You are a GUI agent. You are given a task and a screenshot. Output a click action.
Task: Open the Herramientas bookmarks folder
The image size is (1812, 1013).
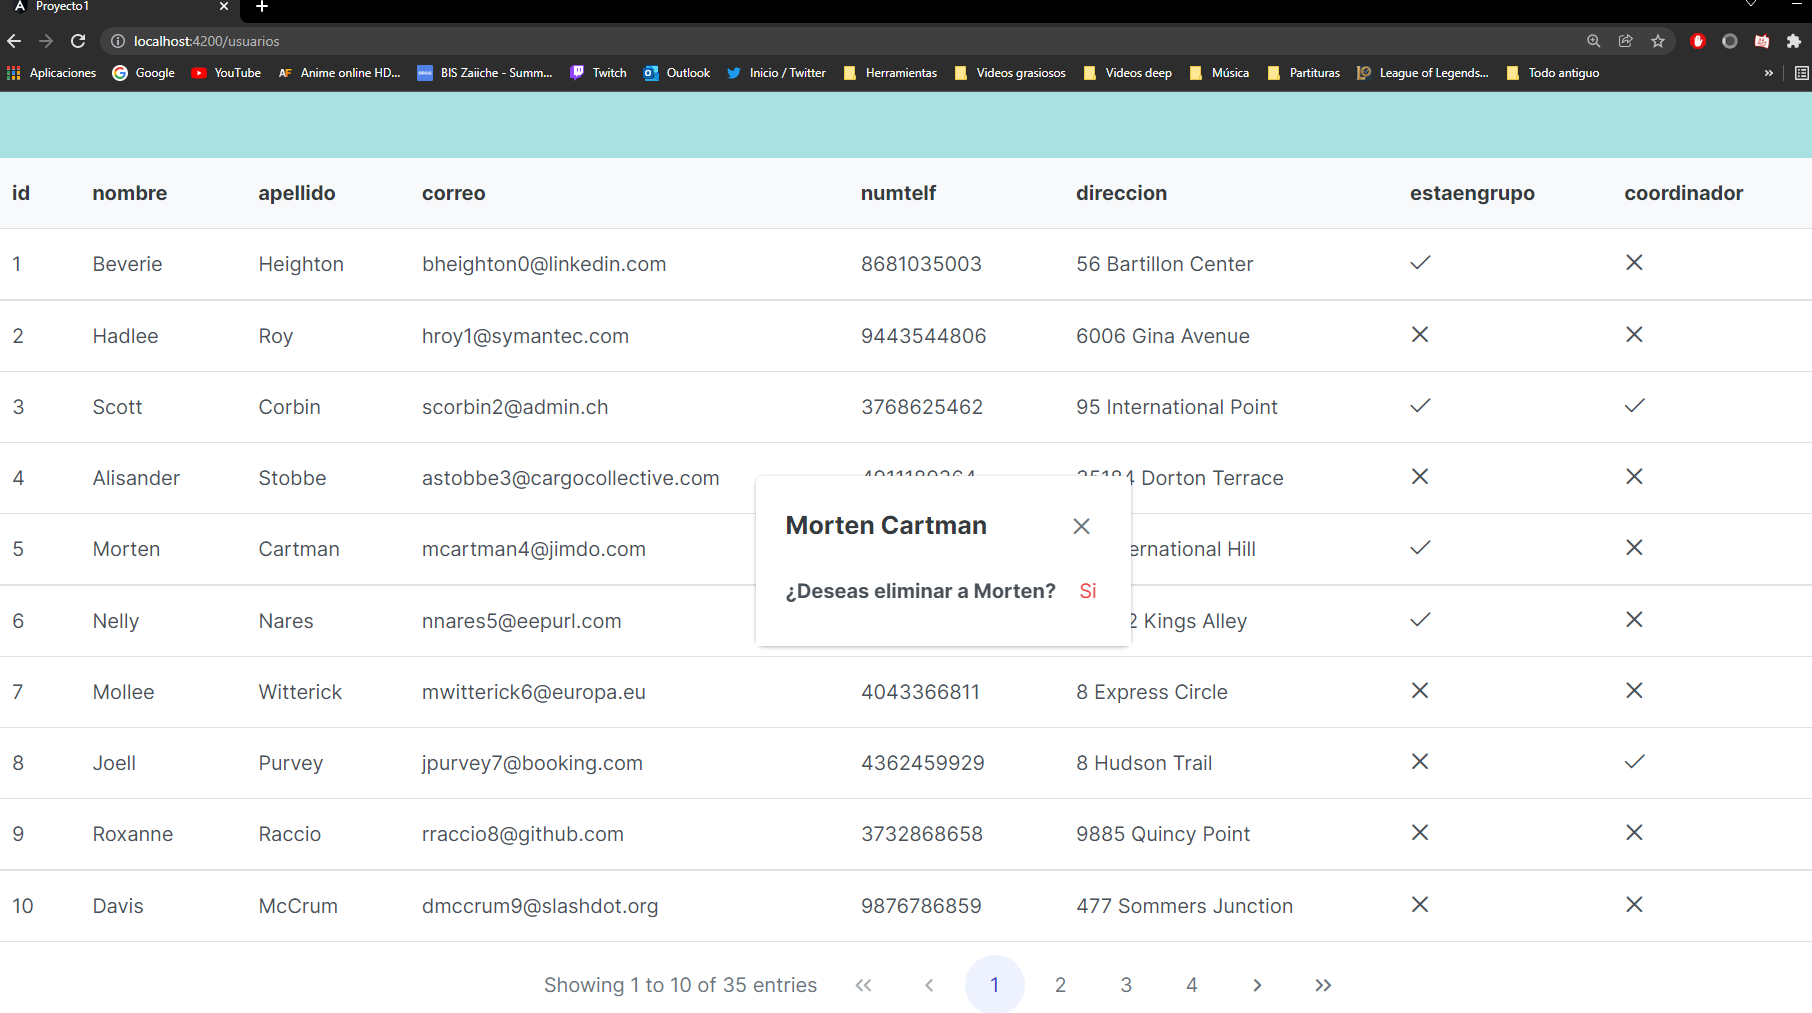click(889, 72)
